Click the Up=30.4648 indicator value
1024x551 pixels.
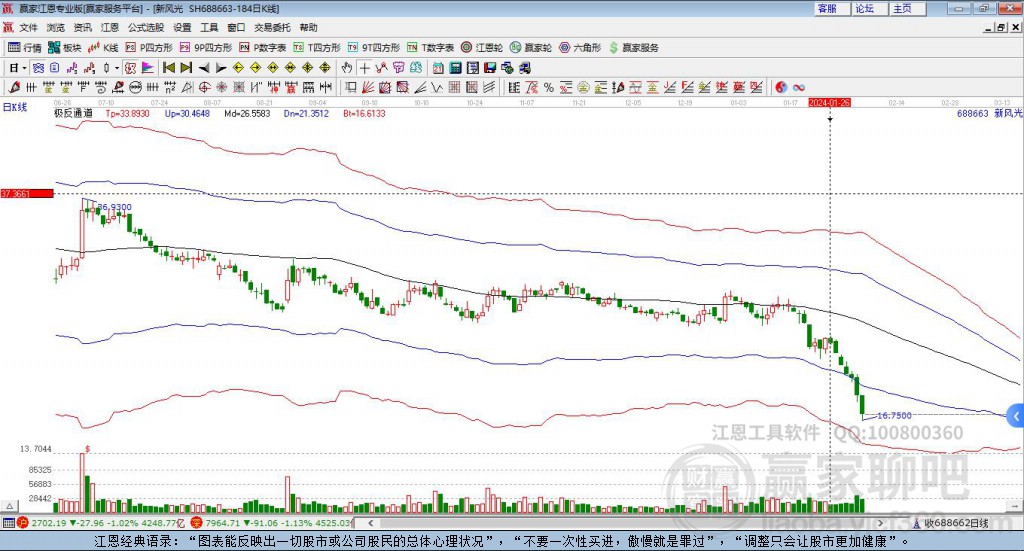[x=187, y=114]
